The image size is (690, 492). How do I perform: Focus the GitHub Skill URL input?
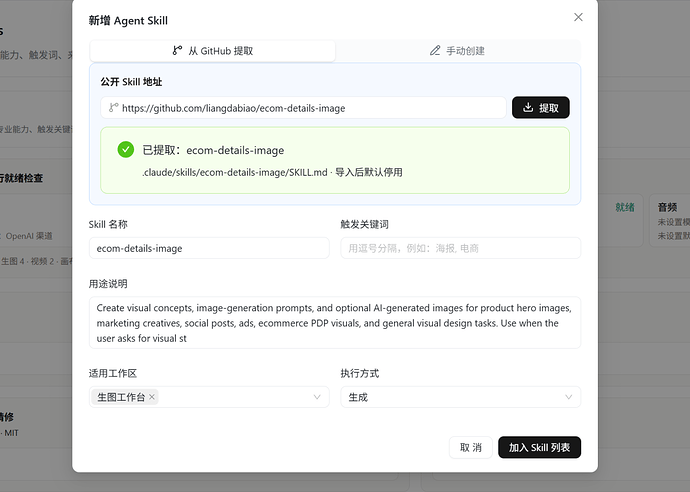[x=304, y=108]
